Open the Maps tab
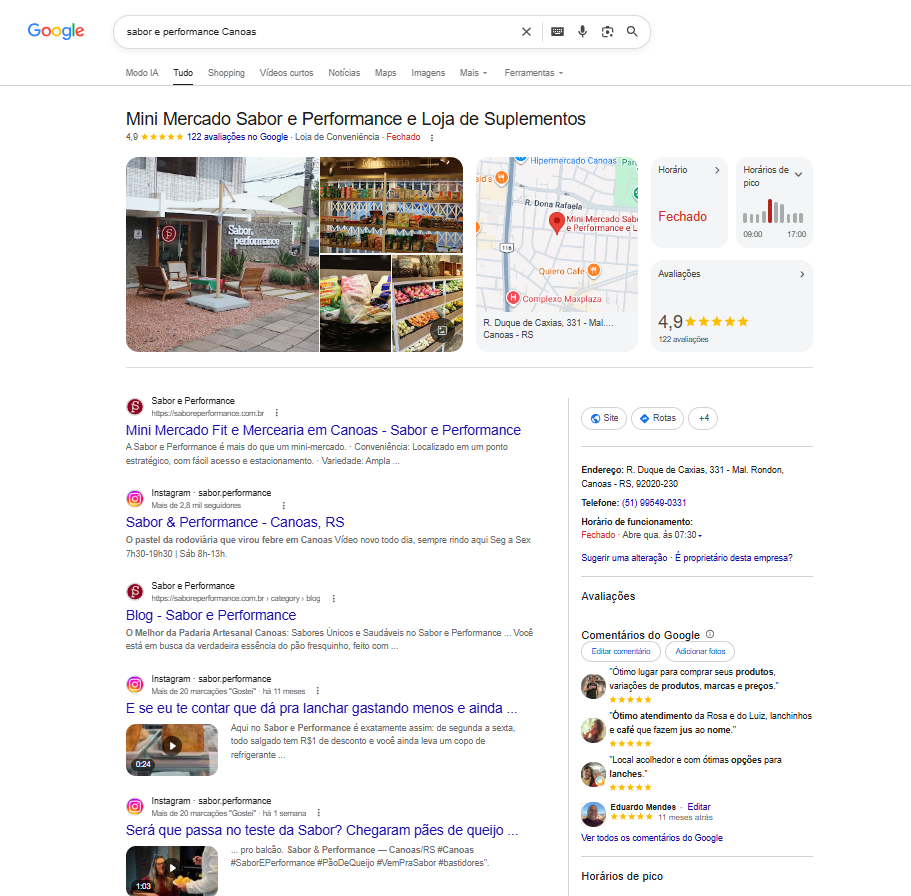Viewport: 911px width, 896px height. (x=385, y=73)
